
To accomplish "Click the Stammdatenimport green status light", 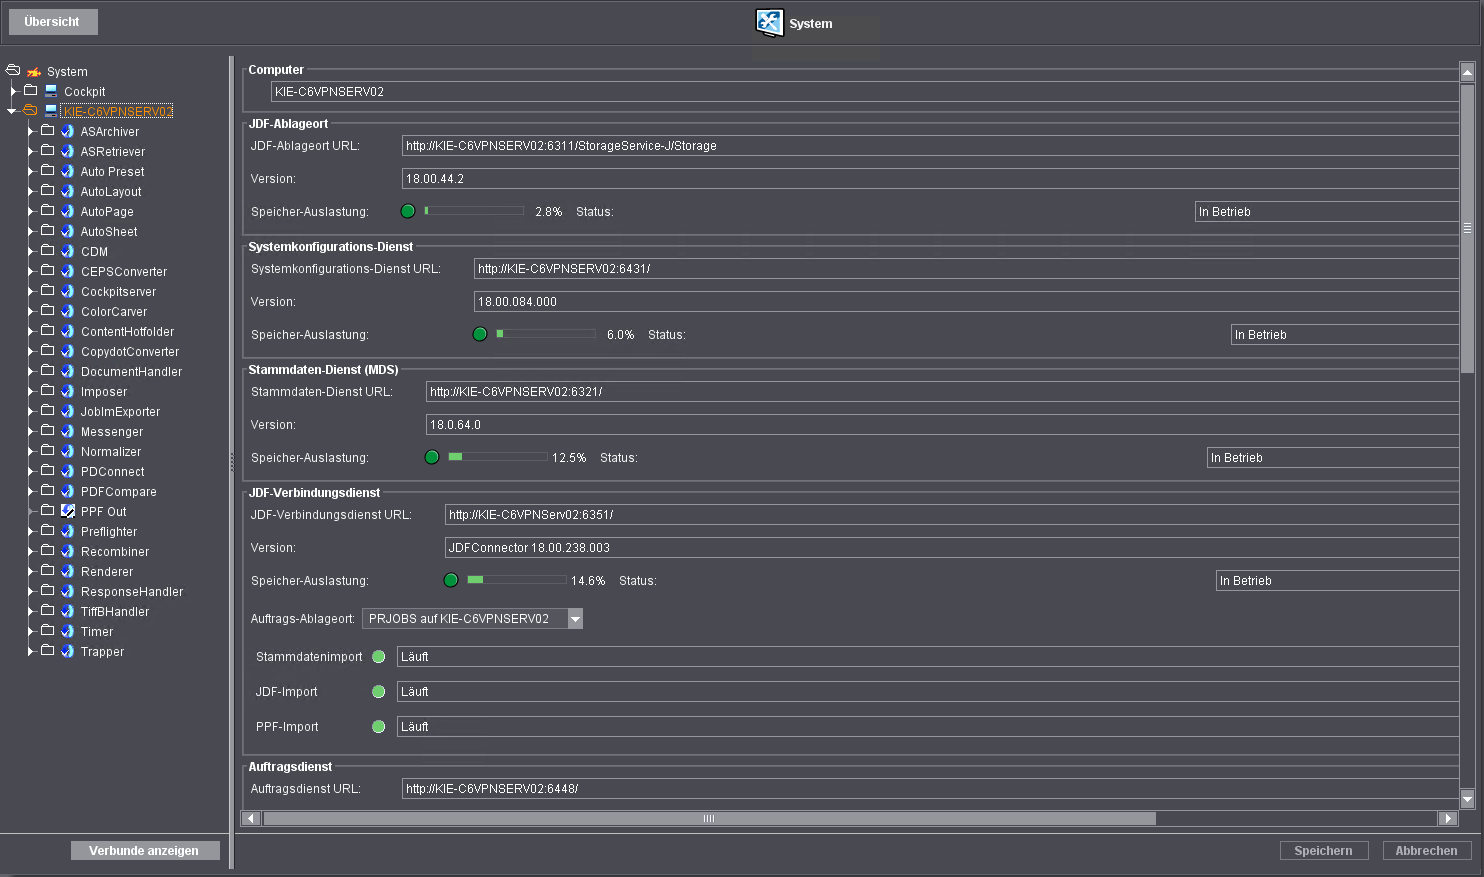I will (379, 657).
